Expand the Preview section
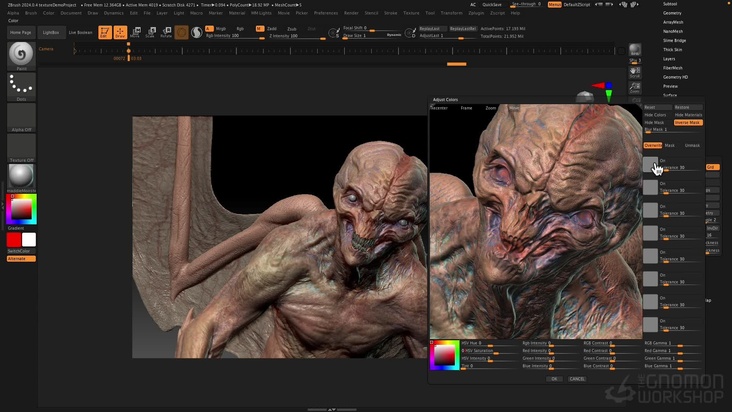 click(670, 86)
